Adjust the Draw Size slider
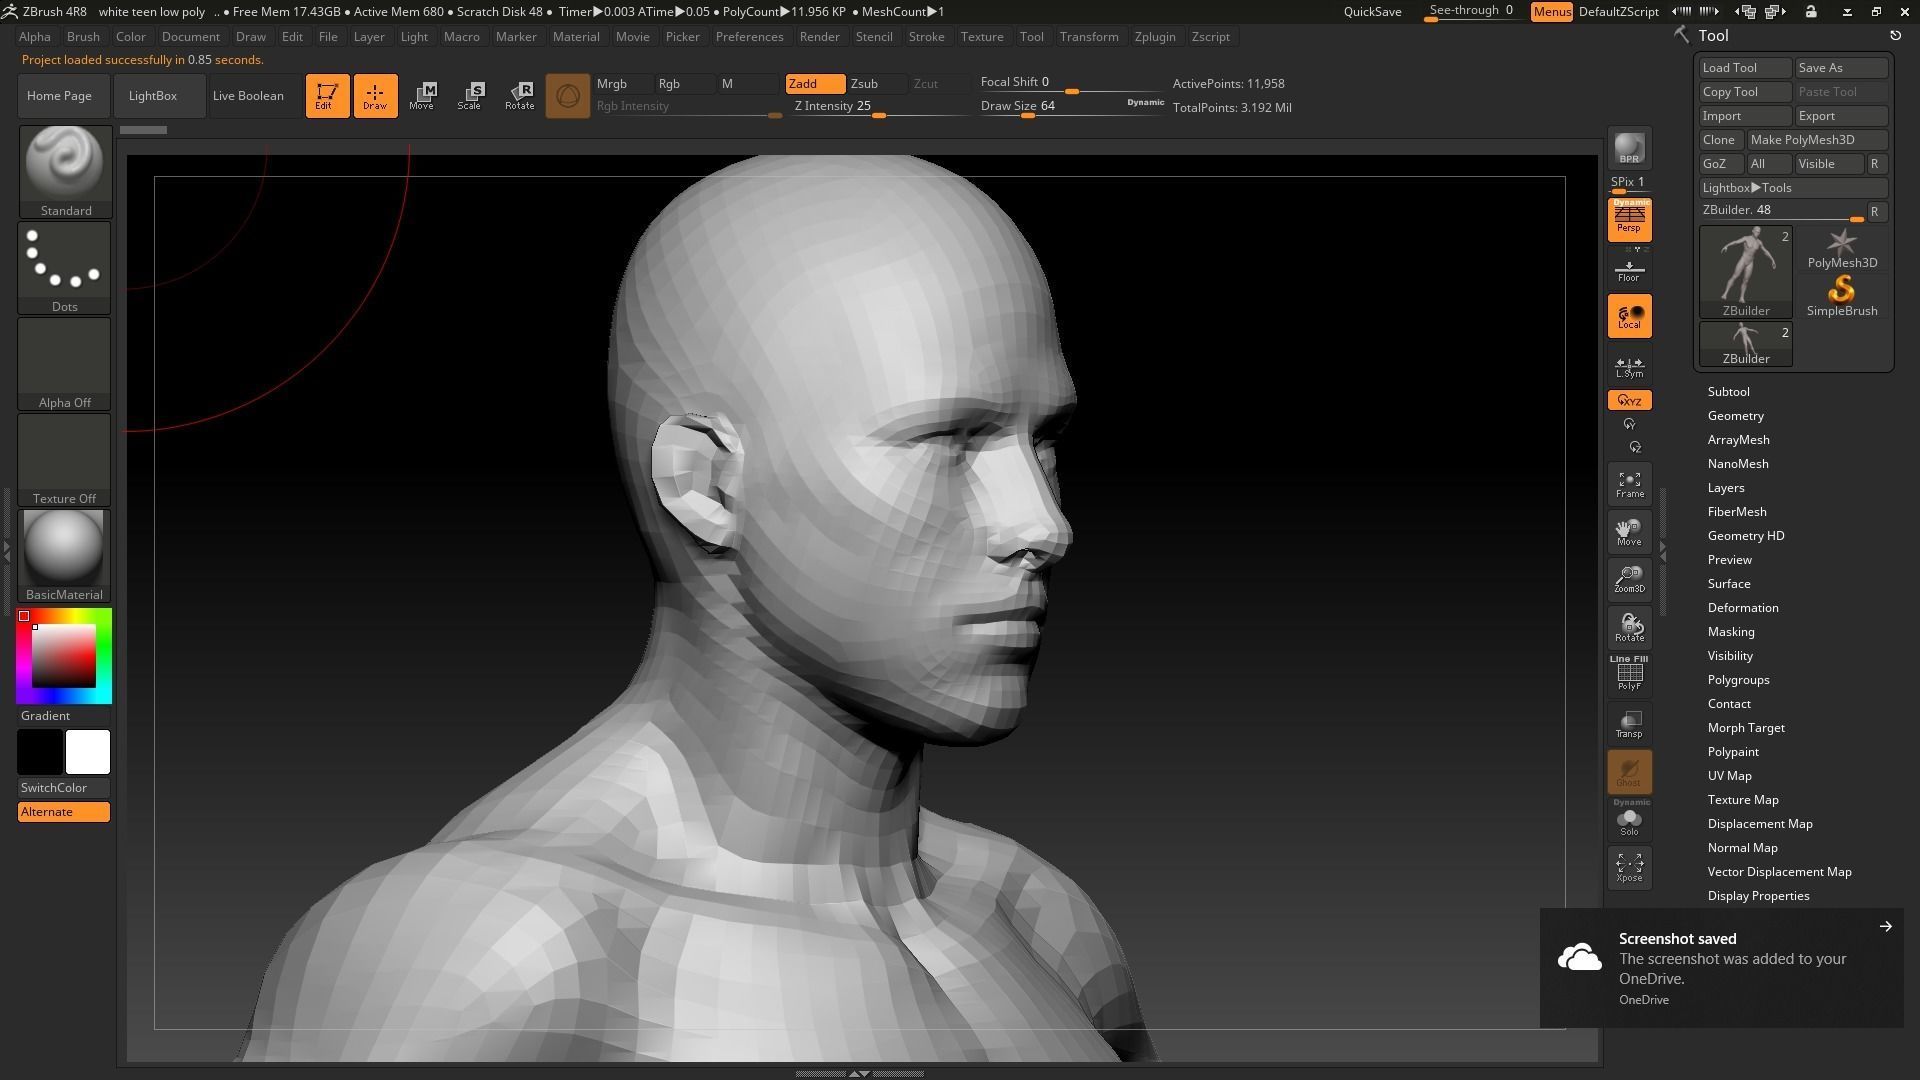This screenshot has height=1080, width=1920. pyautogui.click(x=1072, y=107)
